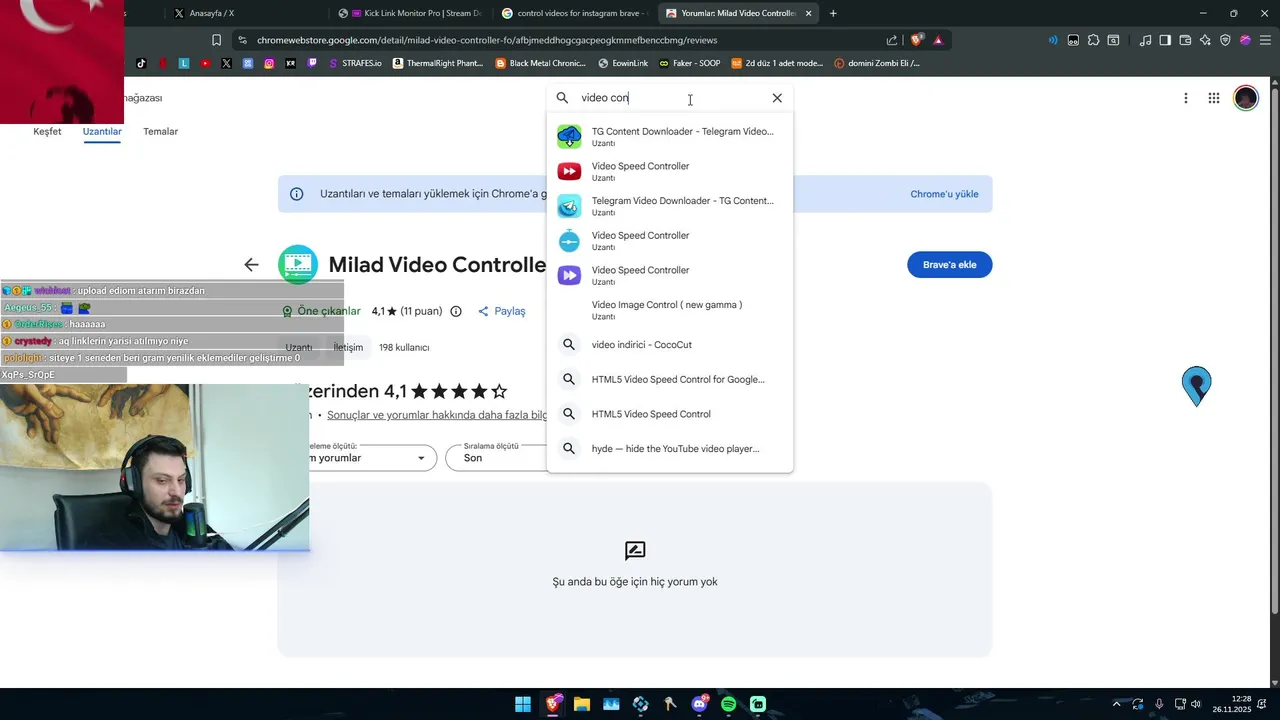Open the Extensions puzzle-piece icon
Image resolution: width=1280 pixels, height=720 pixels.
1093,40
